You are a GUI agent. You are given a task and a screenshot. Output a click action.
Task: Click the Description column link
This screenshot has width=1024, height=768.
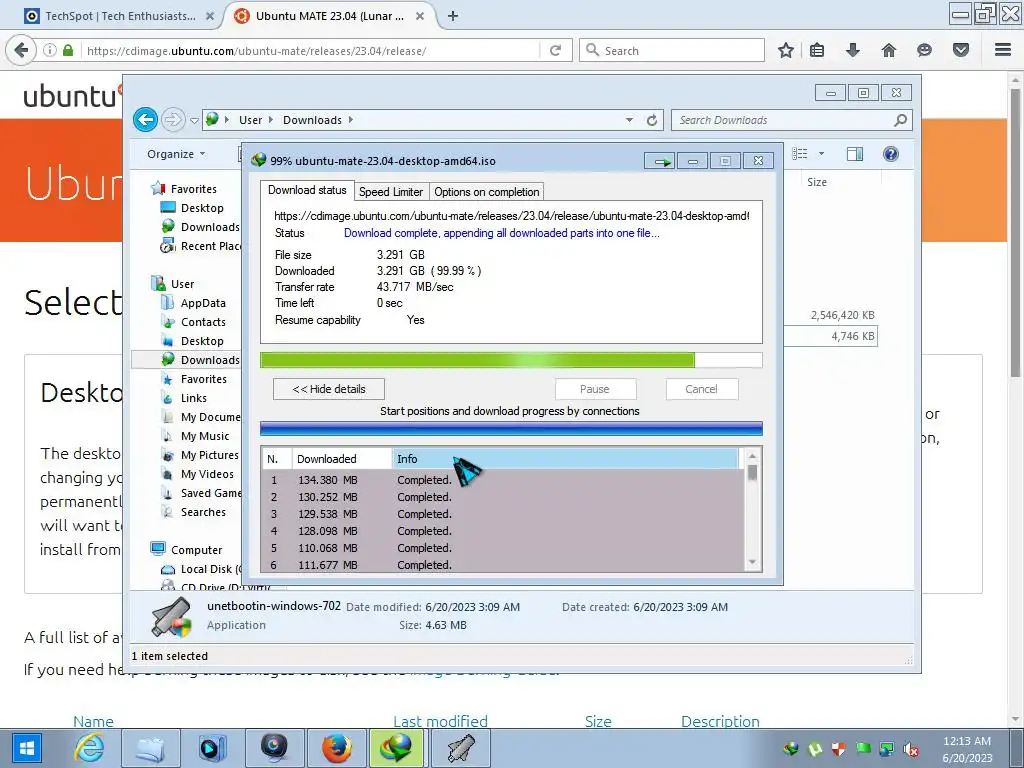pyautogui.click(x=720, y=721)
